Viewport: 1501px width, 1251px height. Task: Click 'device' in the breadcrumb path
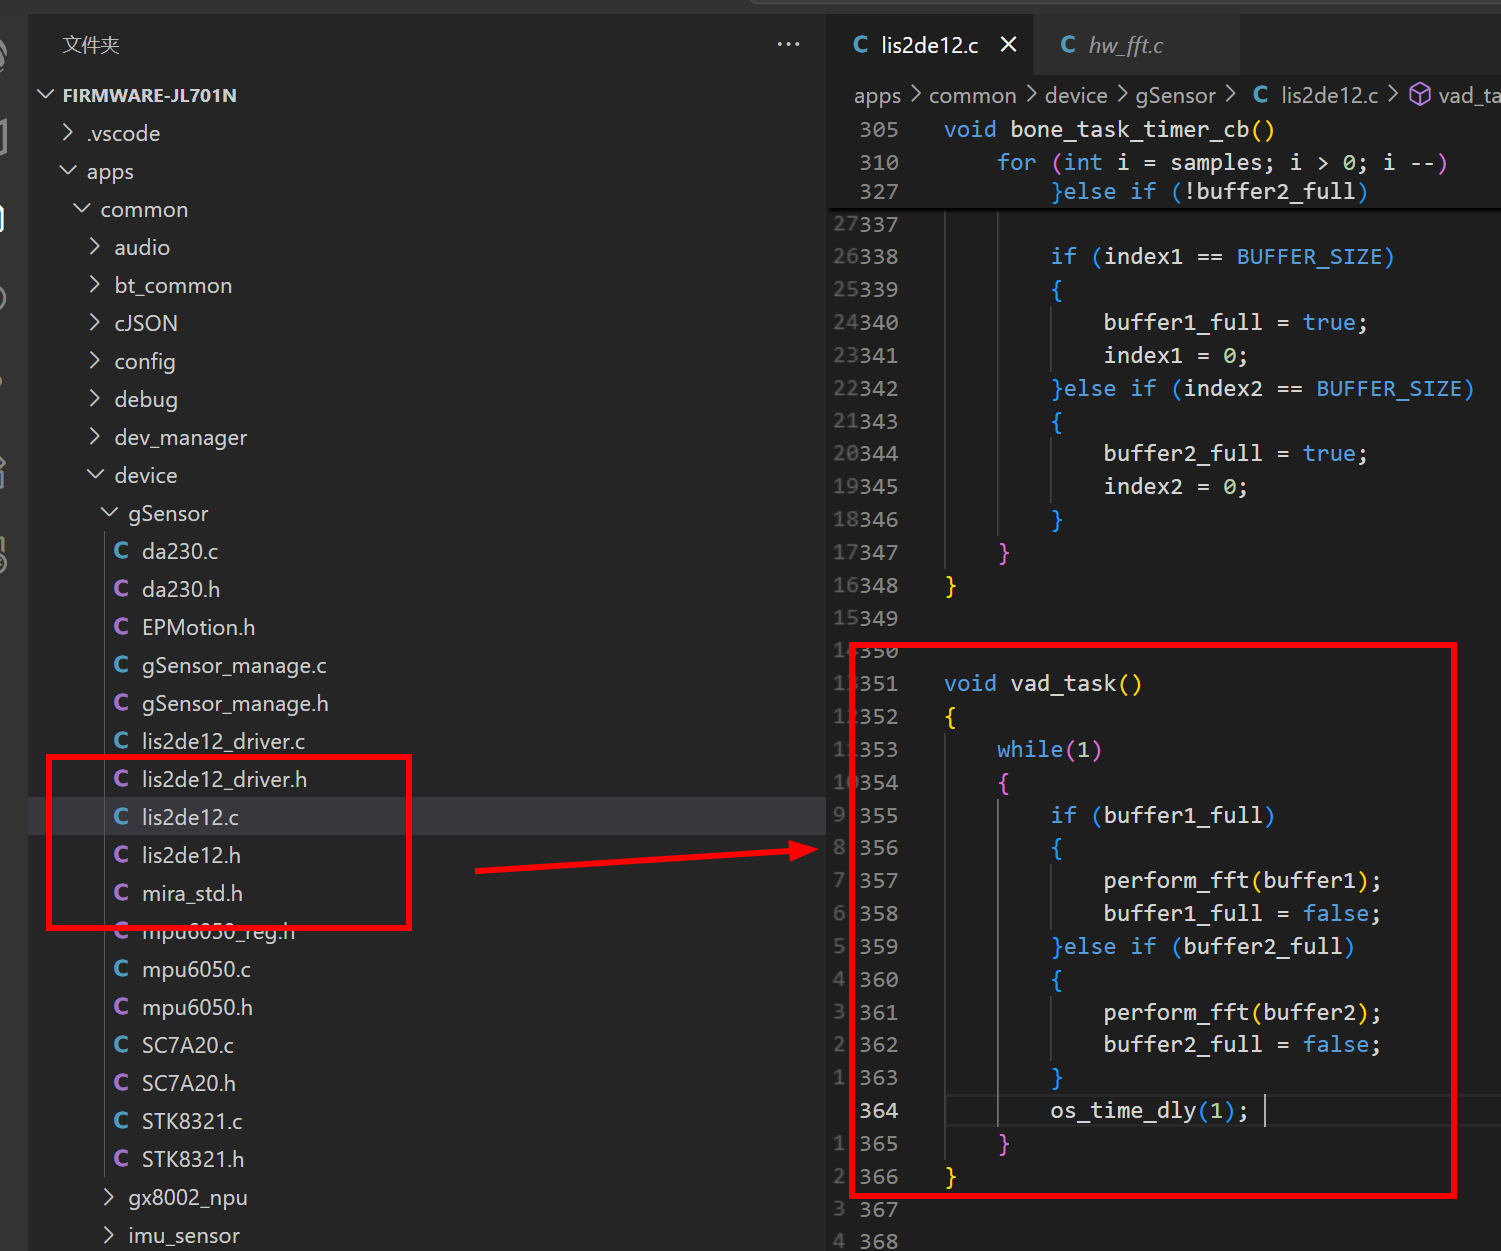[1076, 96]
